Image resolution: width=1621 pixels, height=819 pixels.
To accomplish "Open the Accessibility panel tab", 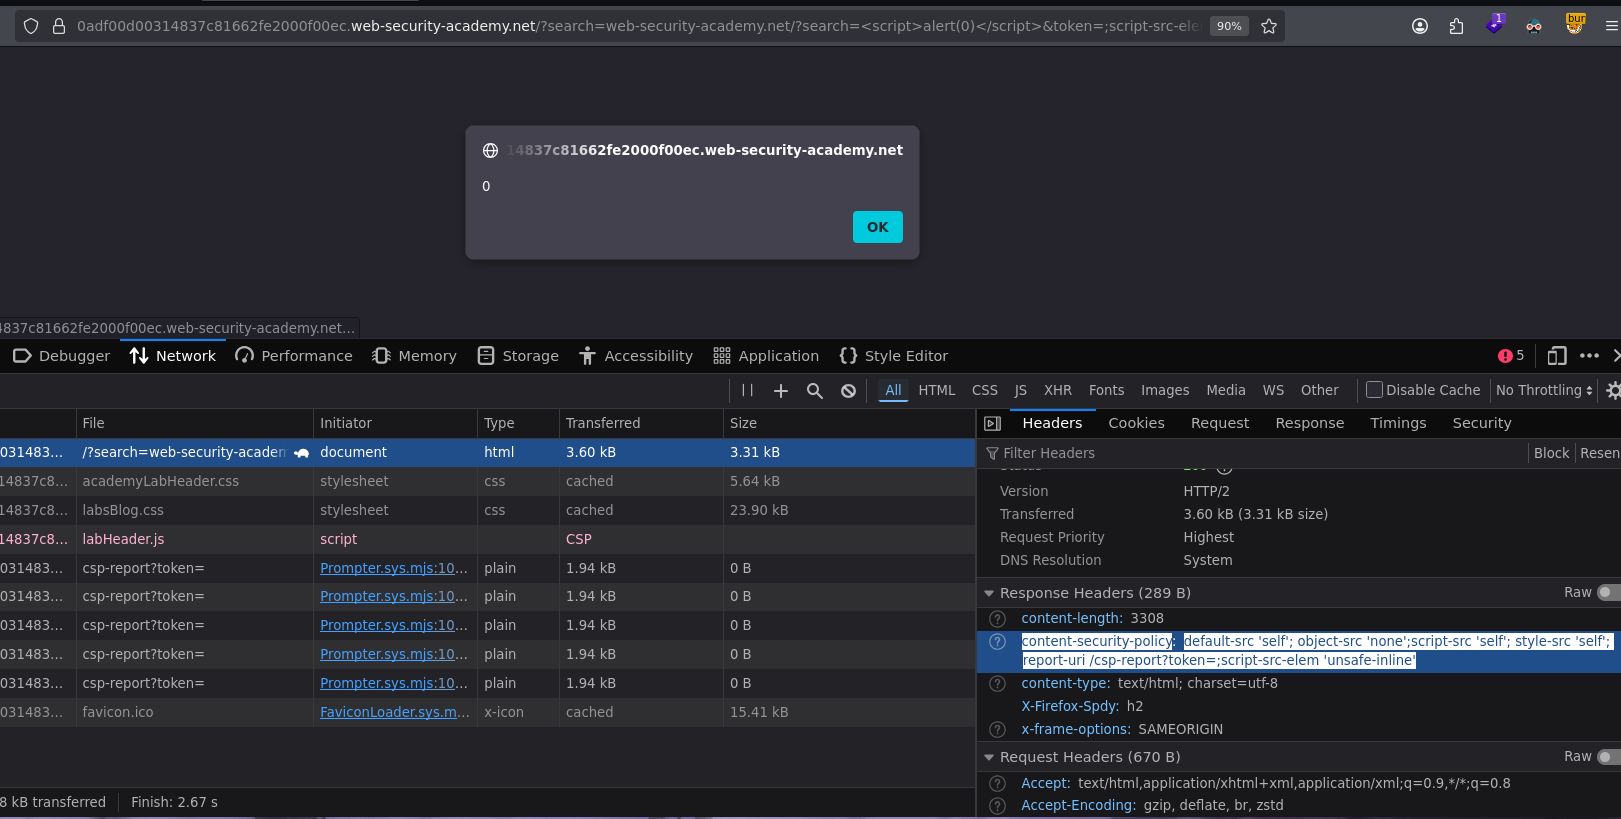I will click(x=636, y=356).
